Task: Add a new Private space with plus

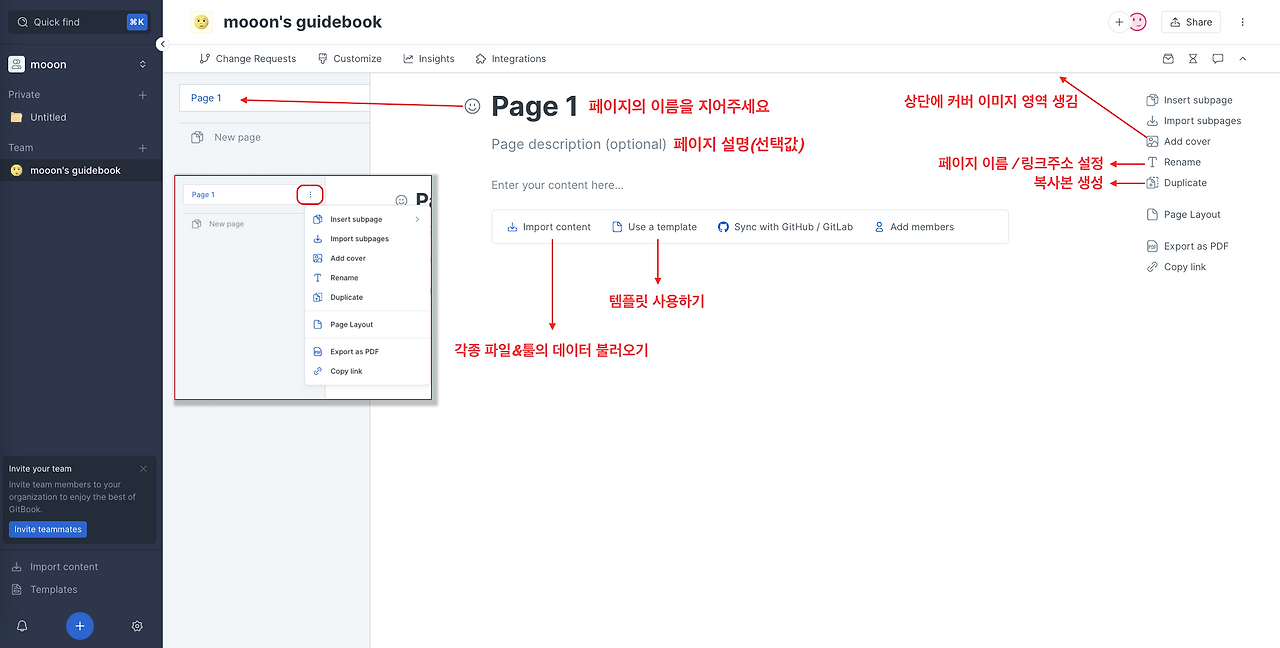Action: [142, 95]
